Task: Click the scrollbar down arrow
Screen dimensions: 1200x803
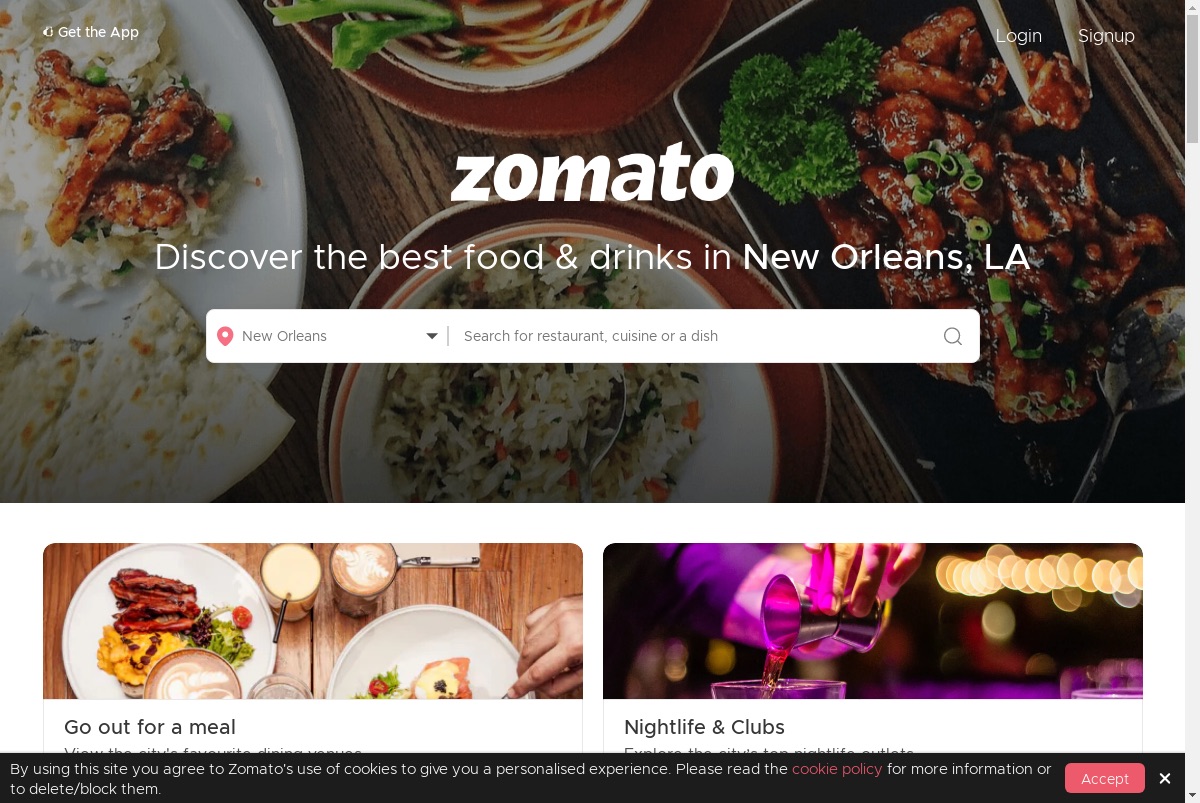Action: [1192, 795]
